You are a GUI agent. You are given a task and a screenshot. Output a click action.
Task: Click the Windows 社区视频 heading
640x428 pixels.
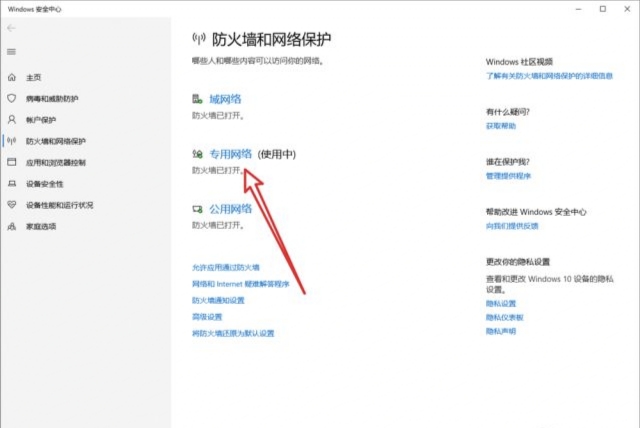(x=519, y=62)
